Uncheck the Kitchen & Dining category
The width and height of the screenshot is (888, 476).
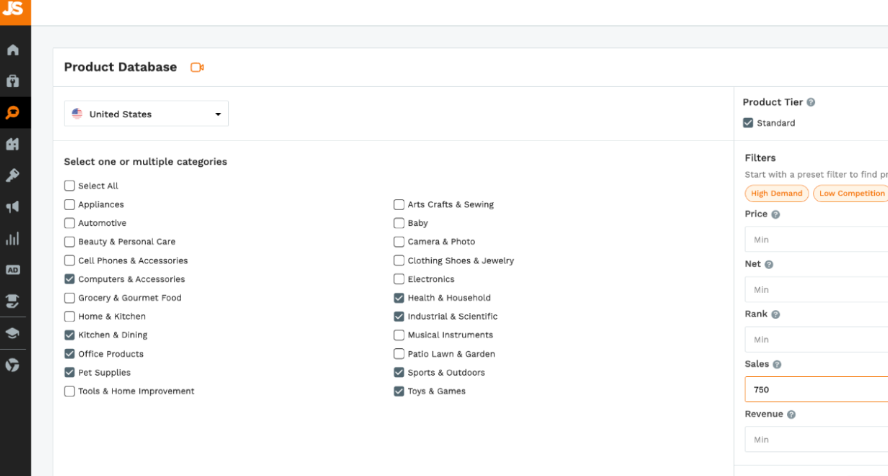[x=70, y=335]
